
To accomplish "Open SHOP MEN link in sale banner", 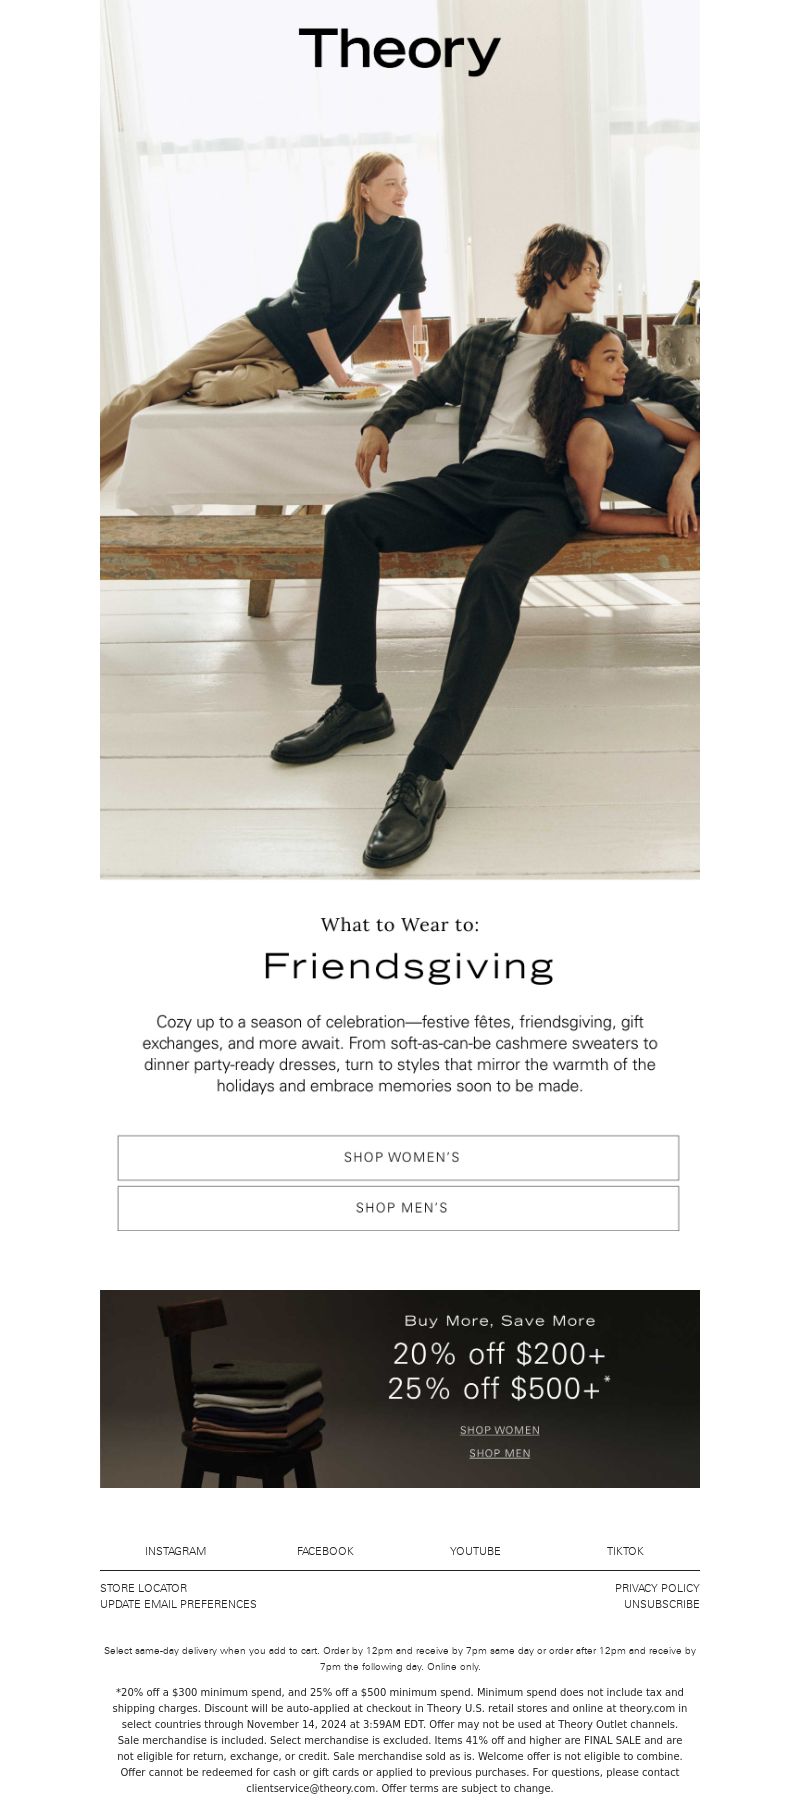I will (x=500, y=1453).
